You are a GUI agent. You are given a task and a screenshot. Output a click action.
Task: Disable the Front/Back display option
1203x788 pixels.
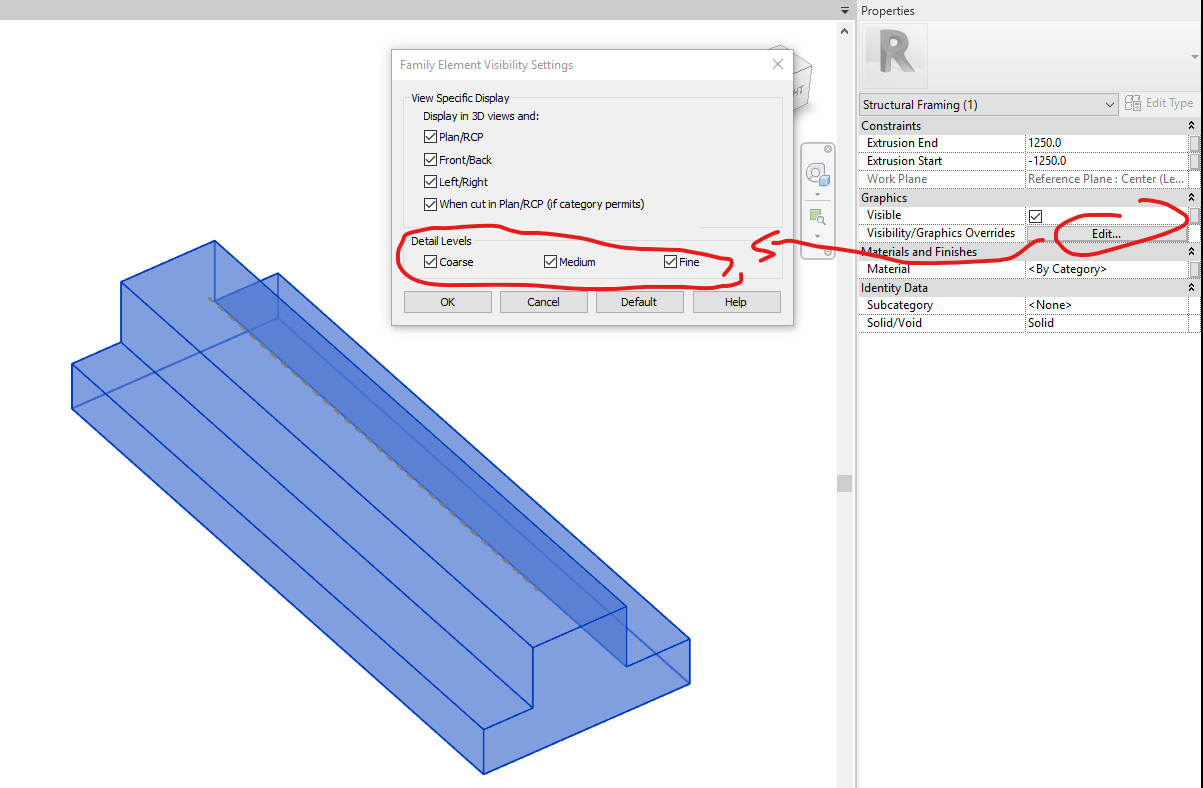tap(430, 159)
